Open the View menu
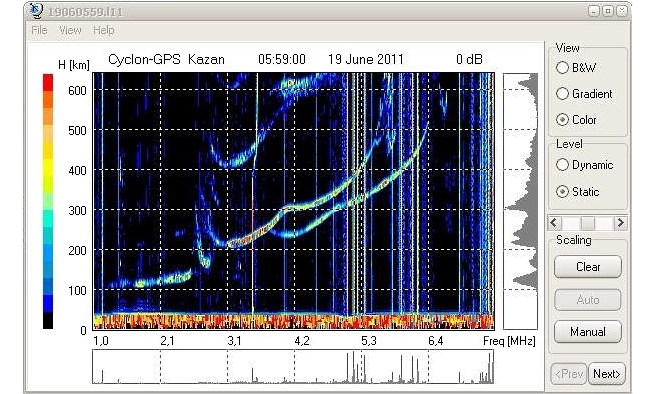 [x=70, y=30]
